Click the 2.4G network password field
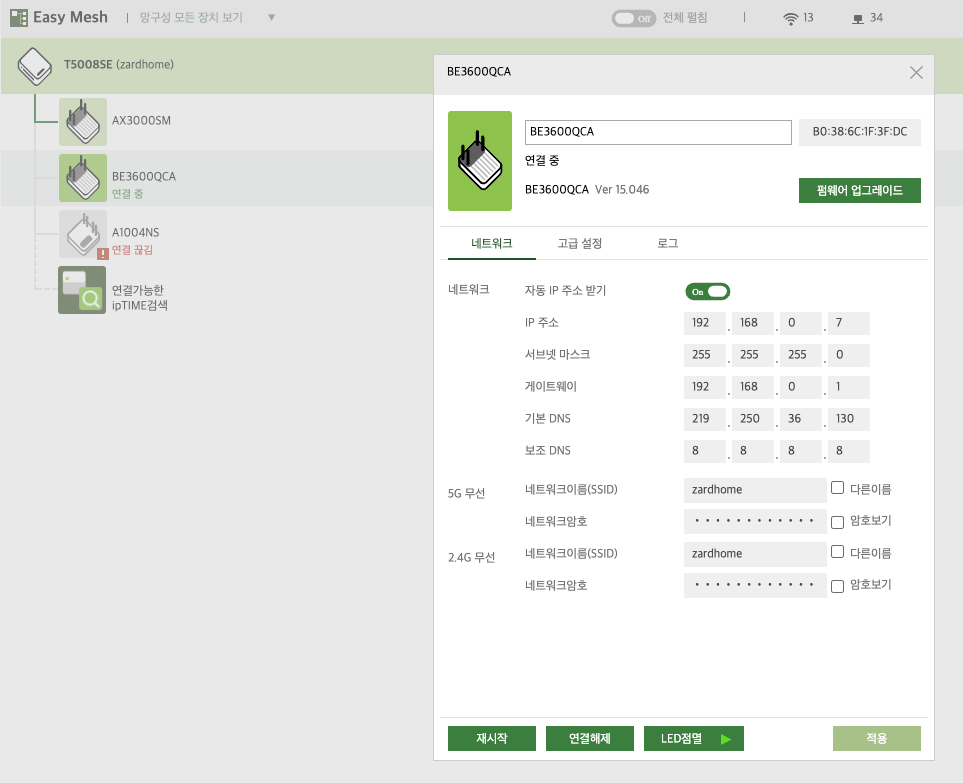963x783 pixels. coord(755,585)
